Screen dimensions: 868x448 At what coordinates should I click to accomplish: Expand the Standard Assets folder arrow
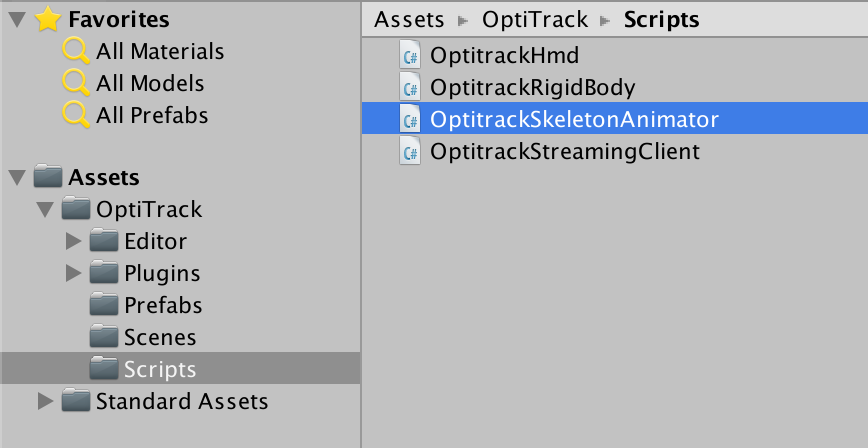point(44,402)
